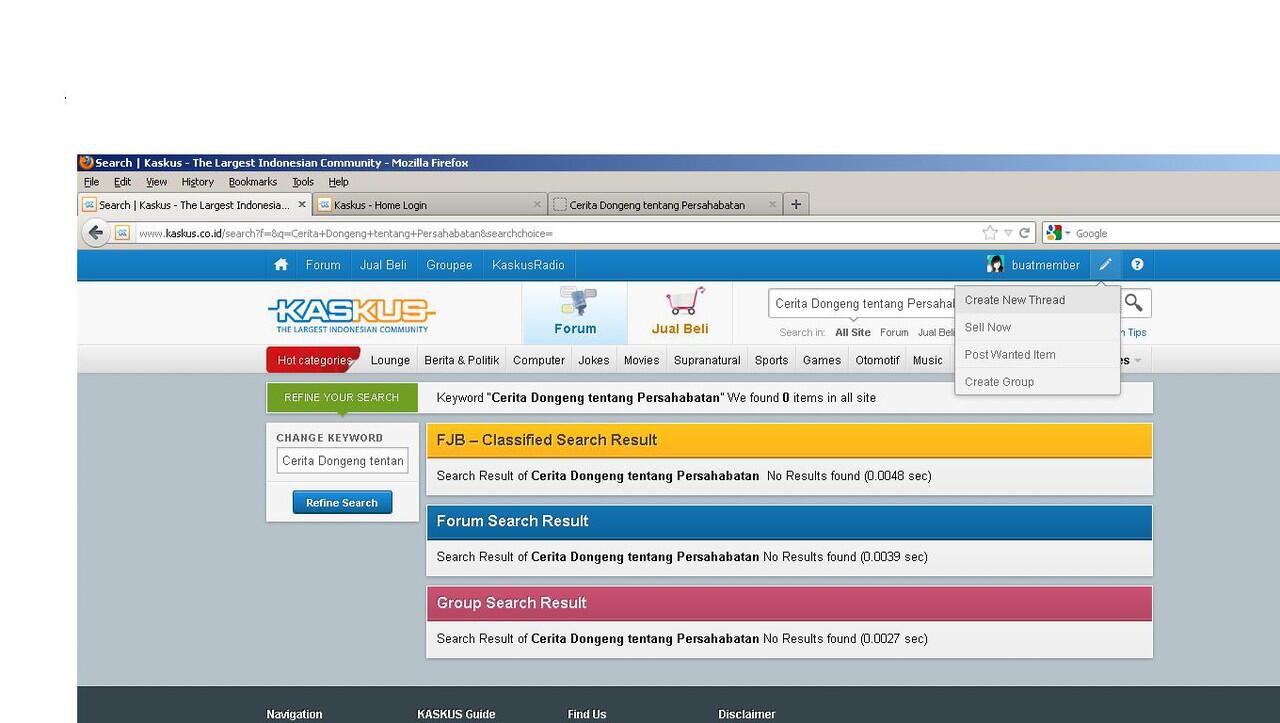1280x723 pixels.
Task: Close the Kaskus Home Login tab
Action: (x=537, y=204)
